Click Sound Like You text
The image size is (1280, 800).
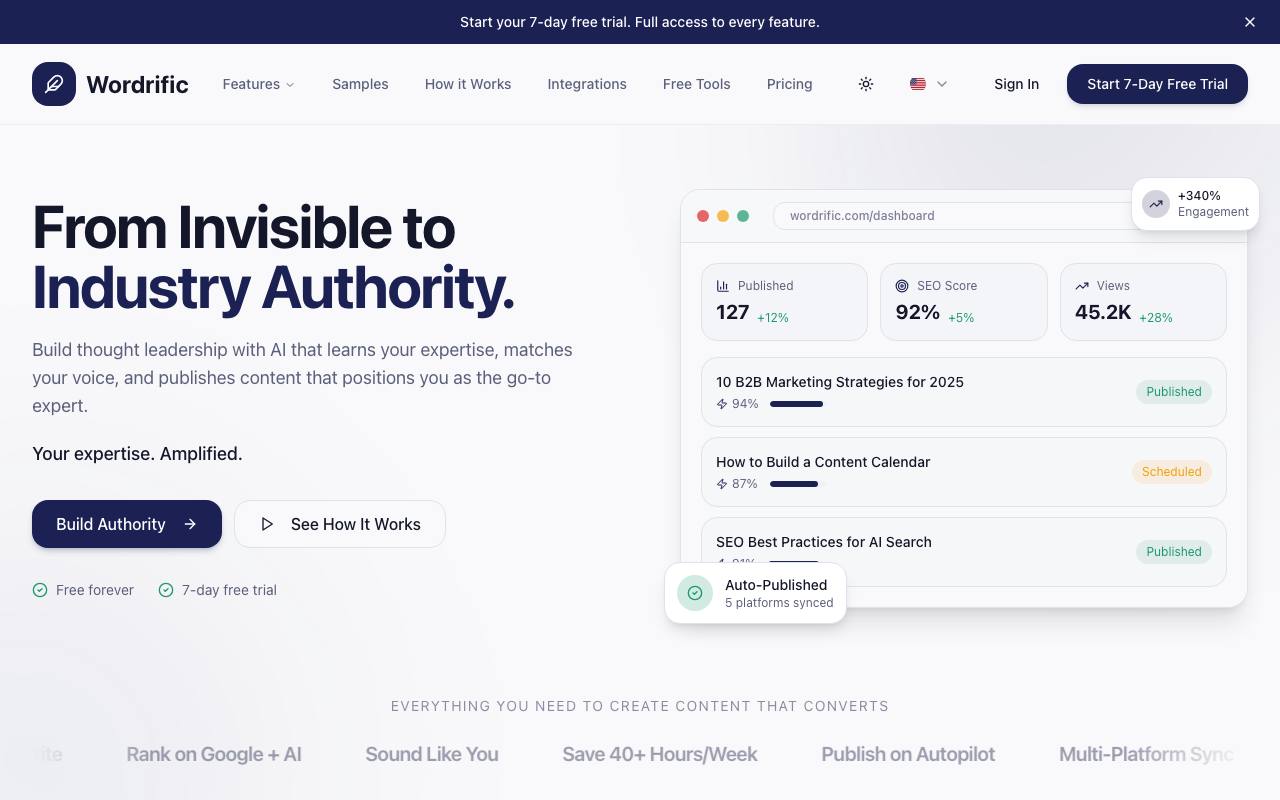pos(432,754)
